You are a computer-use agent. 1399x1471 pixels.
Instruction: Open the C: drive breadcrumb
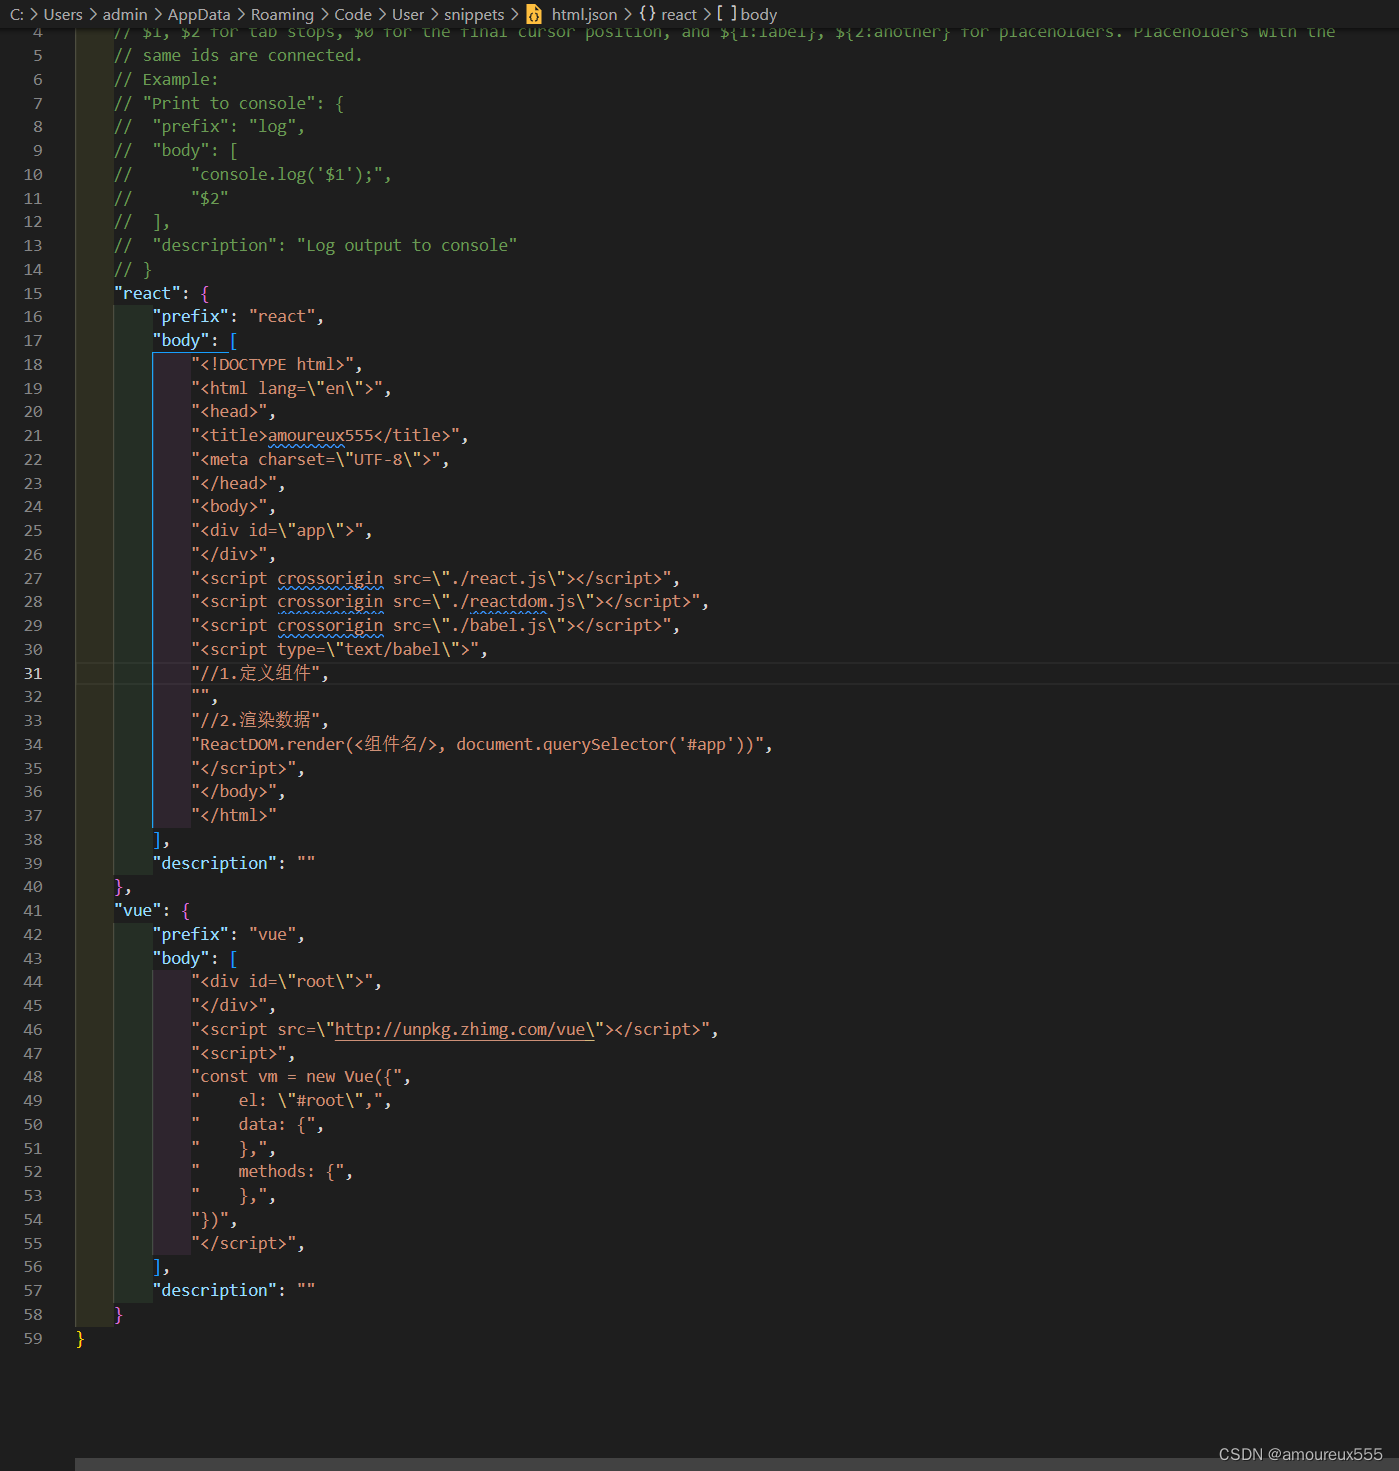pos(17,14)
